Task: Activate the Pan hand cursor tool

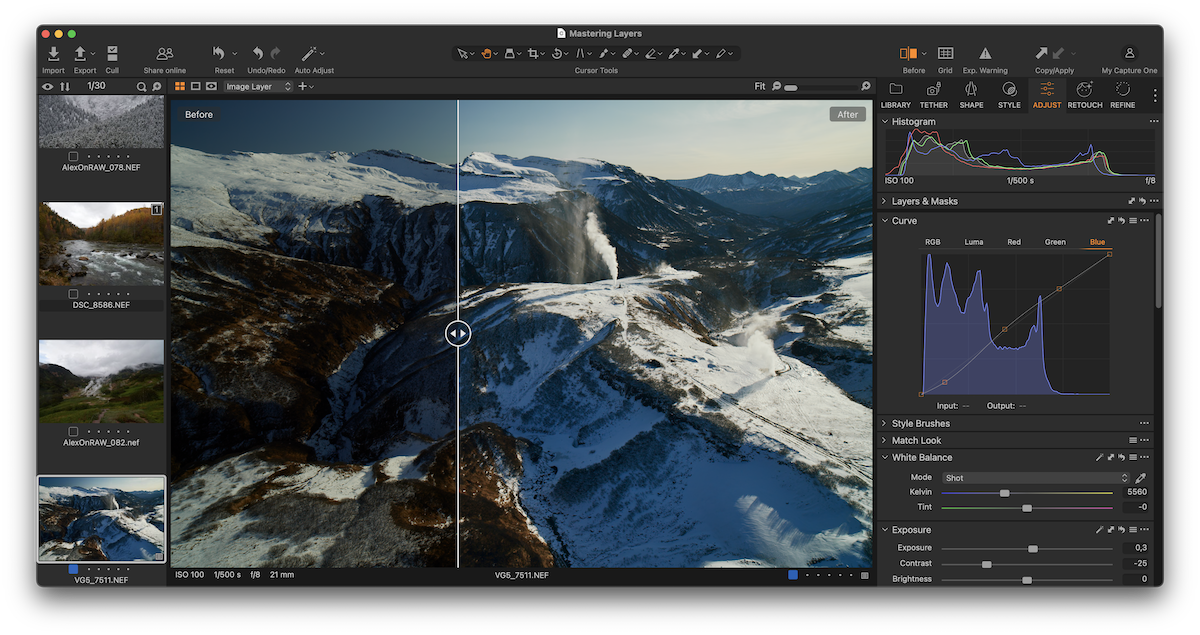Action: coord(487,54)
